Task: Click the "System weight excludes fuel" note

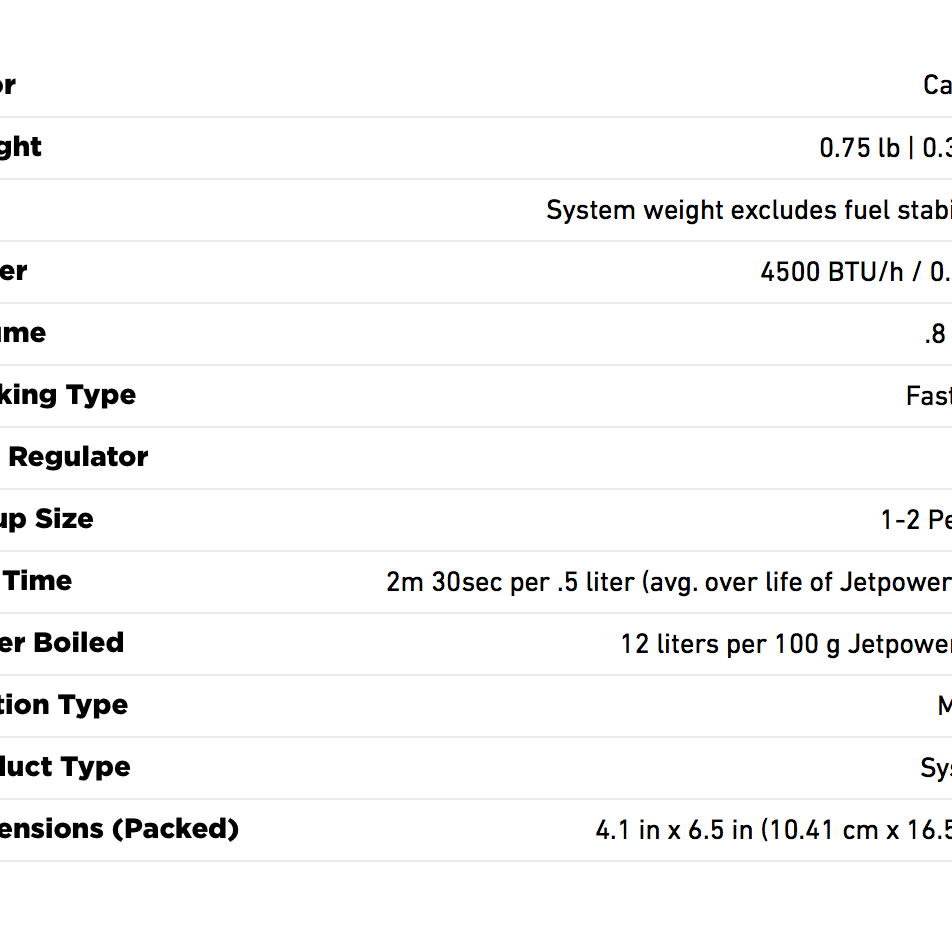Action: [748, 210]
